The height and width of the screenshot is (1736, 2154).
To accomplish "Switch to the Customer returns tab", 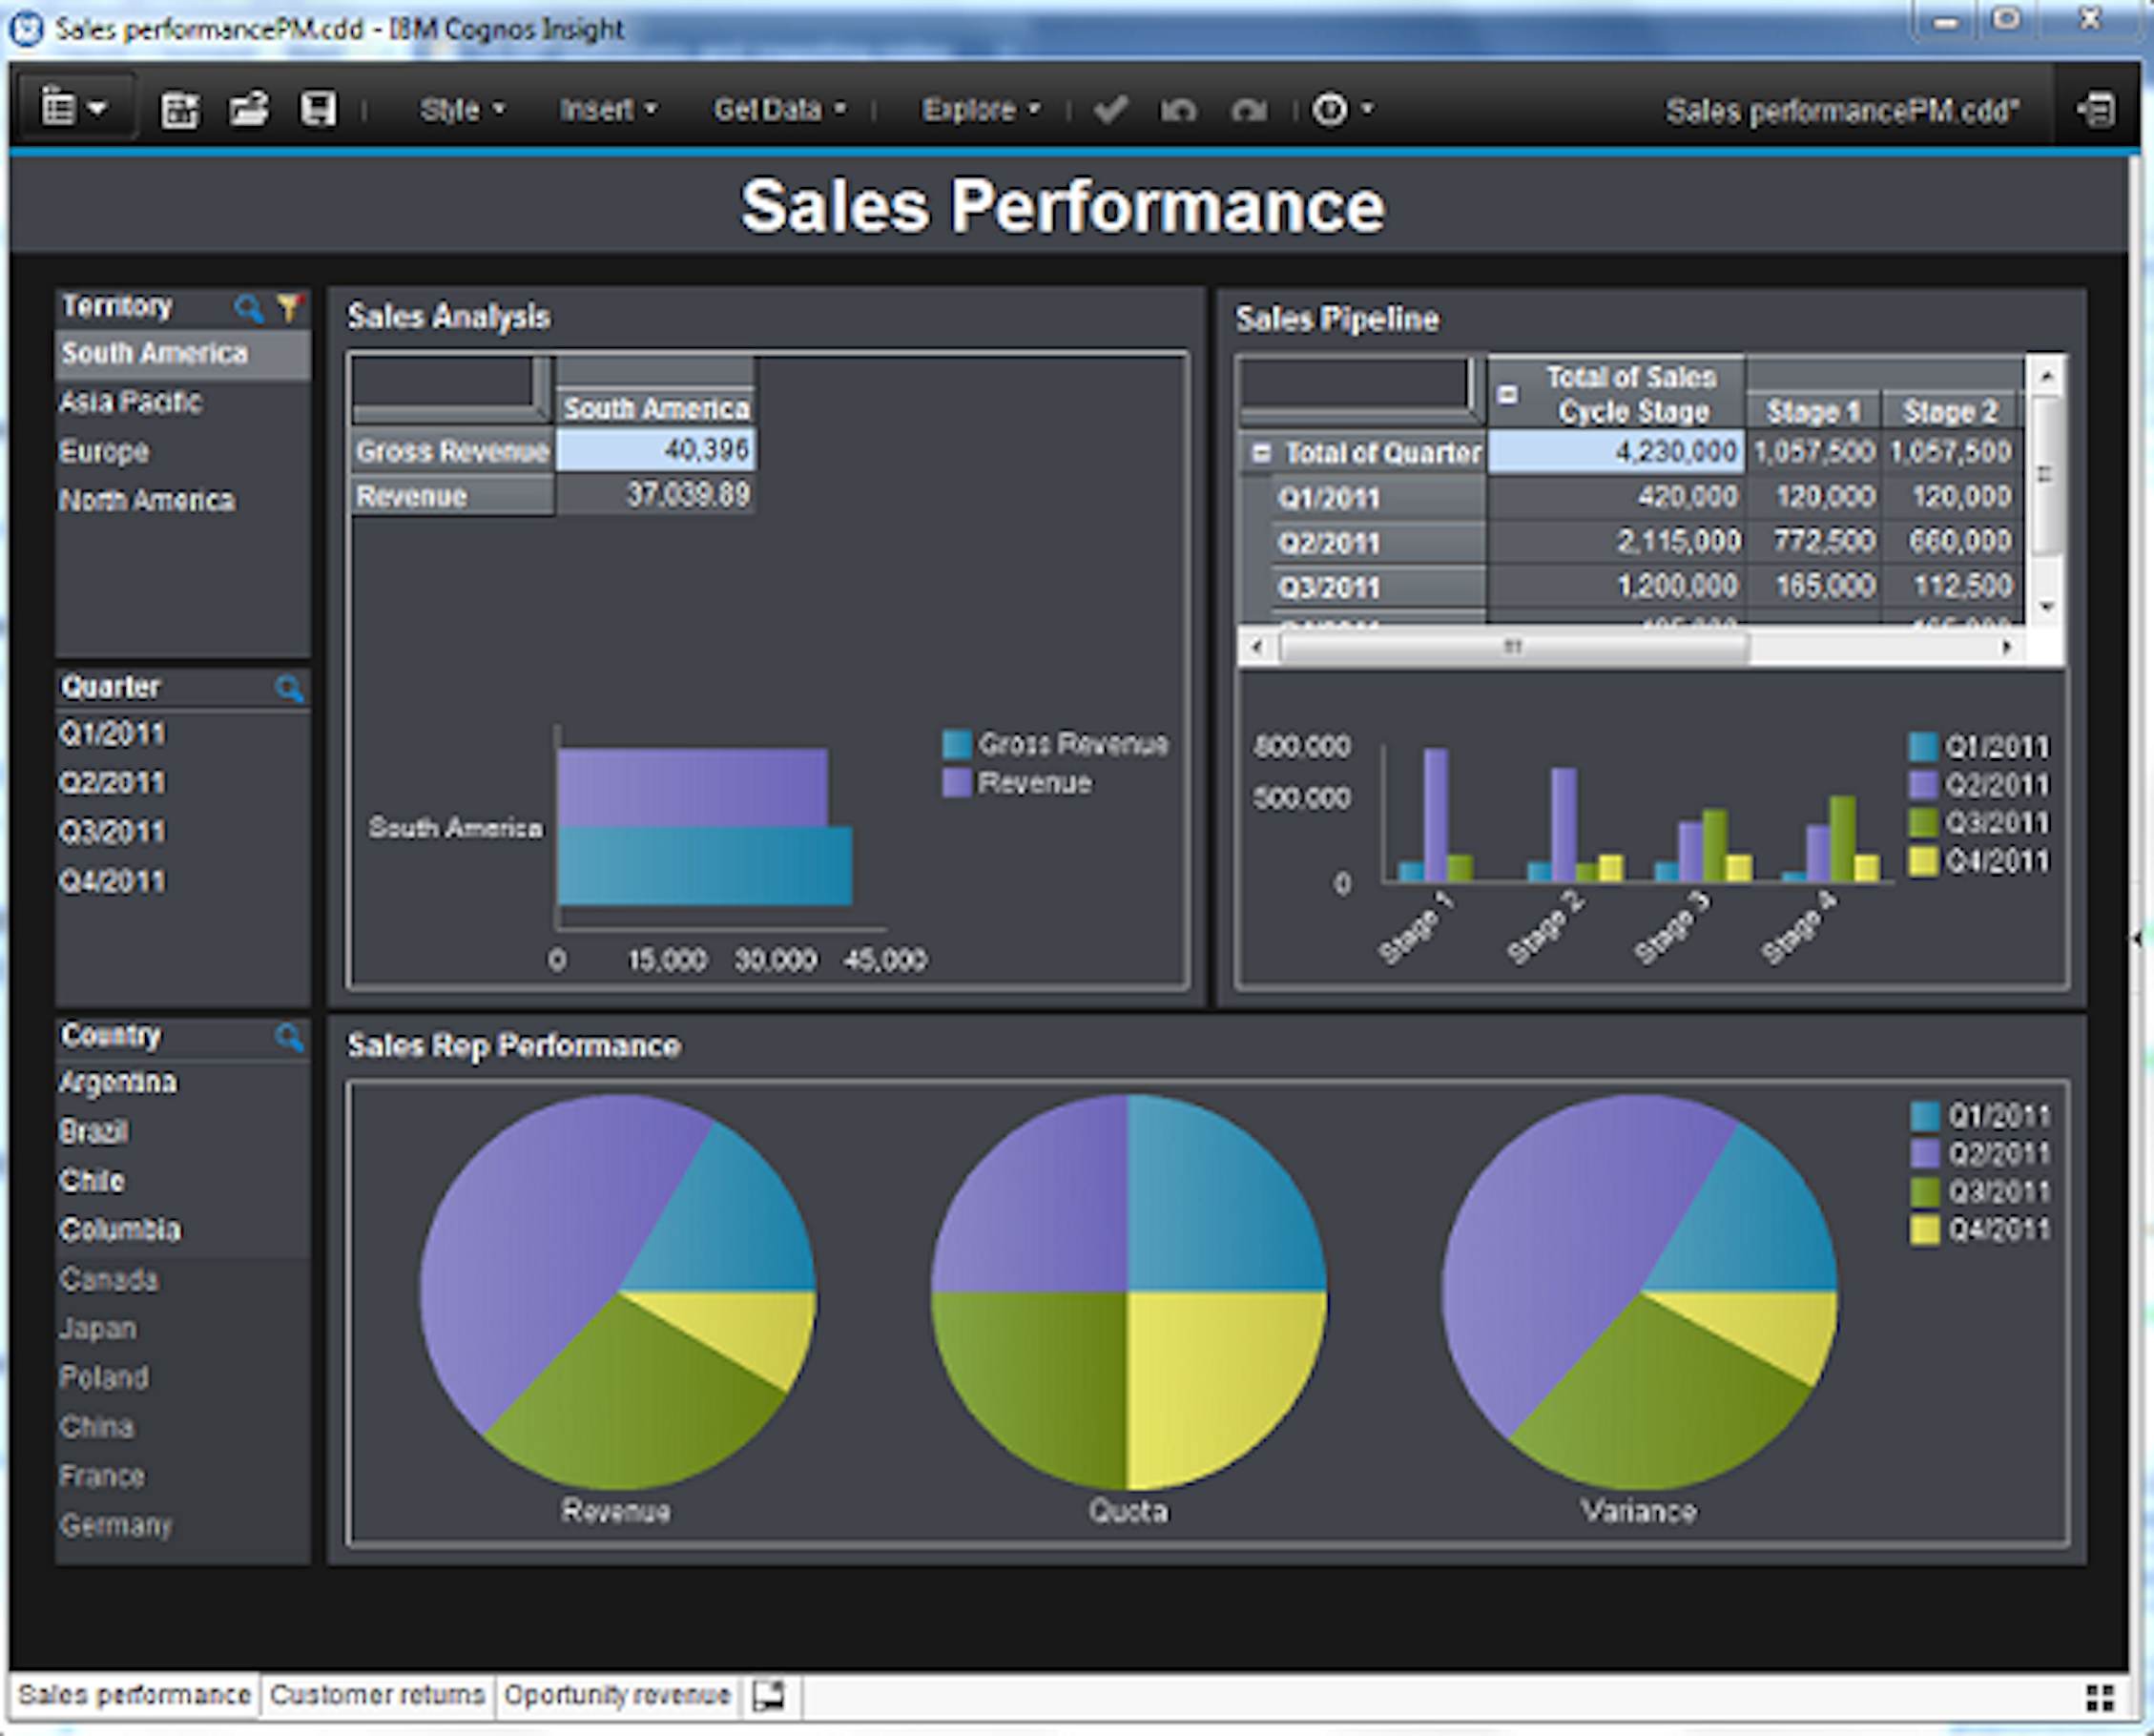I will 377,1695.
